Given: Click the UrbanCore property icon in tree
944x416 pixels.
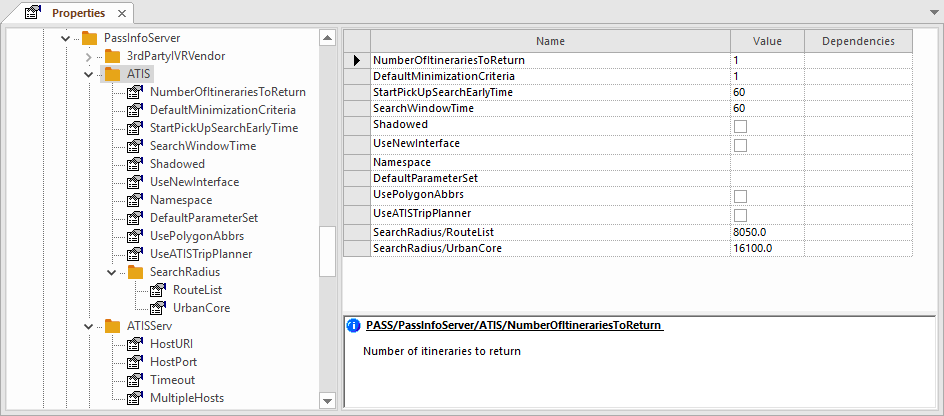Looking at the screenshot, I should click(157, 308).
